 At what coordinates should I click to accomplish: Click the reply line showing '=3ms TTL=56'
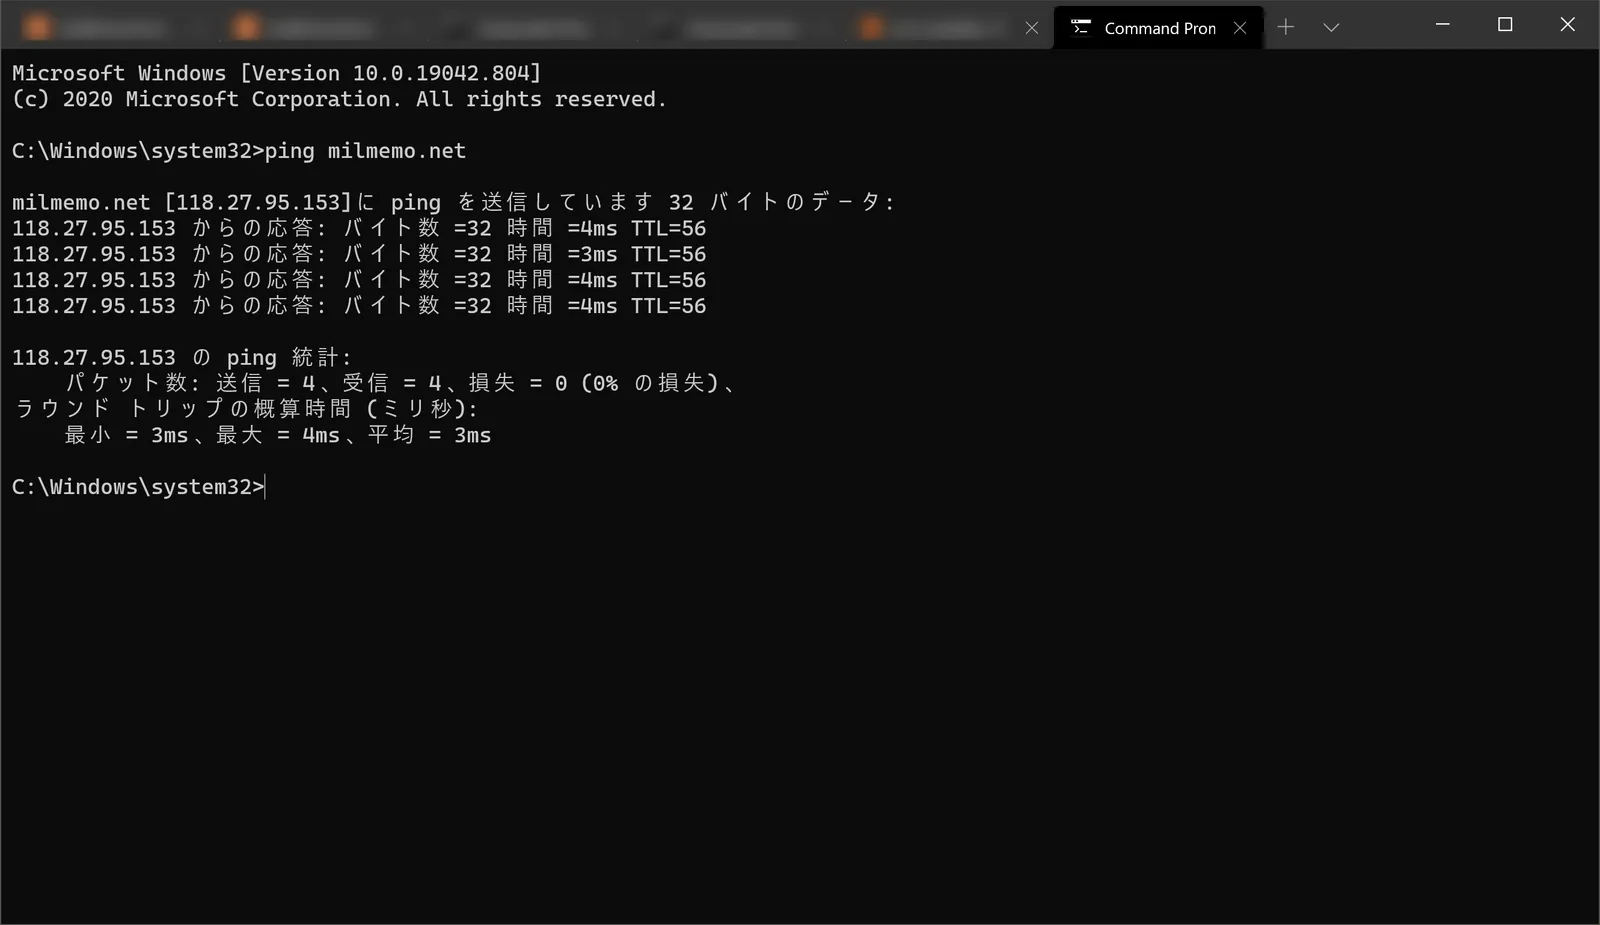359,254
